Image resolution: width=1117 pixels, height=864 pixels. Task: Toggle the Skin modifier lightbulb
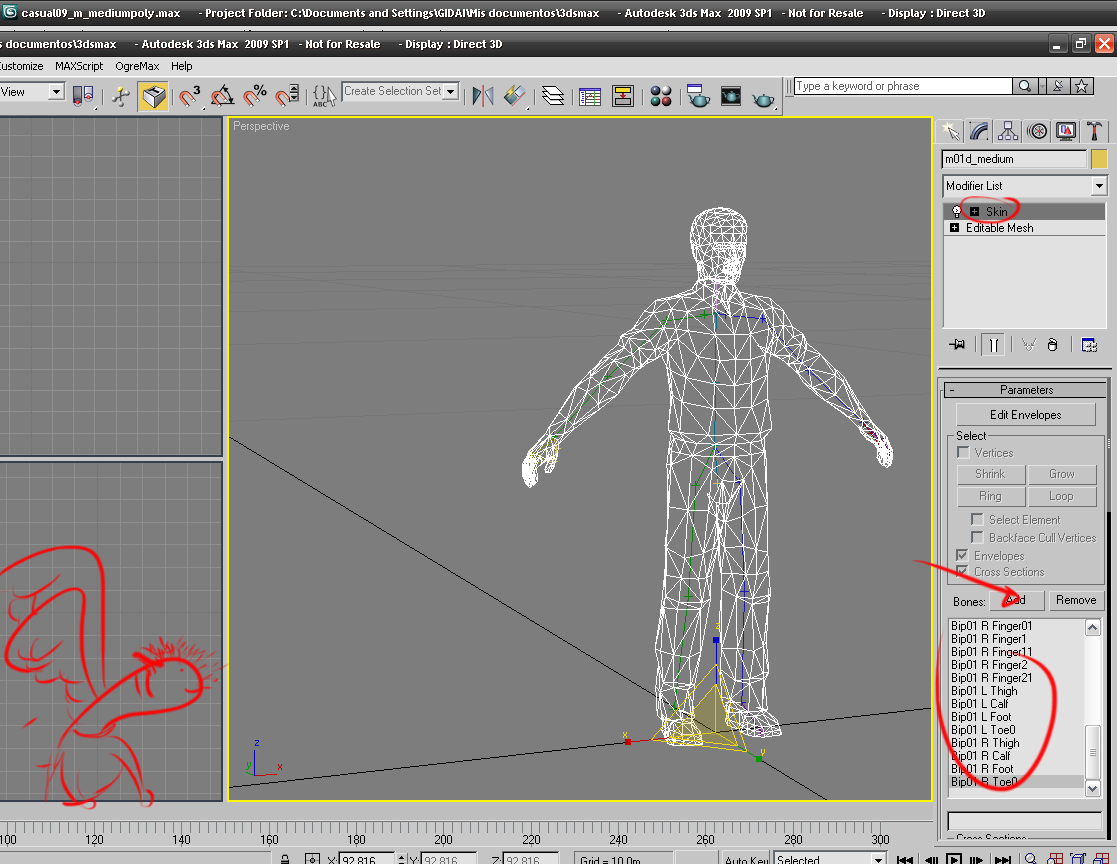pos(957,212)
